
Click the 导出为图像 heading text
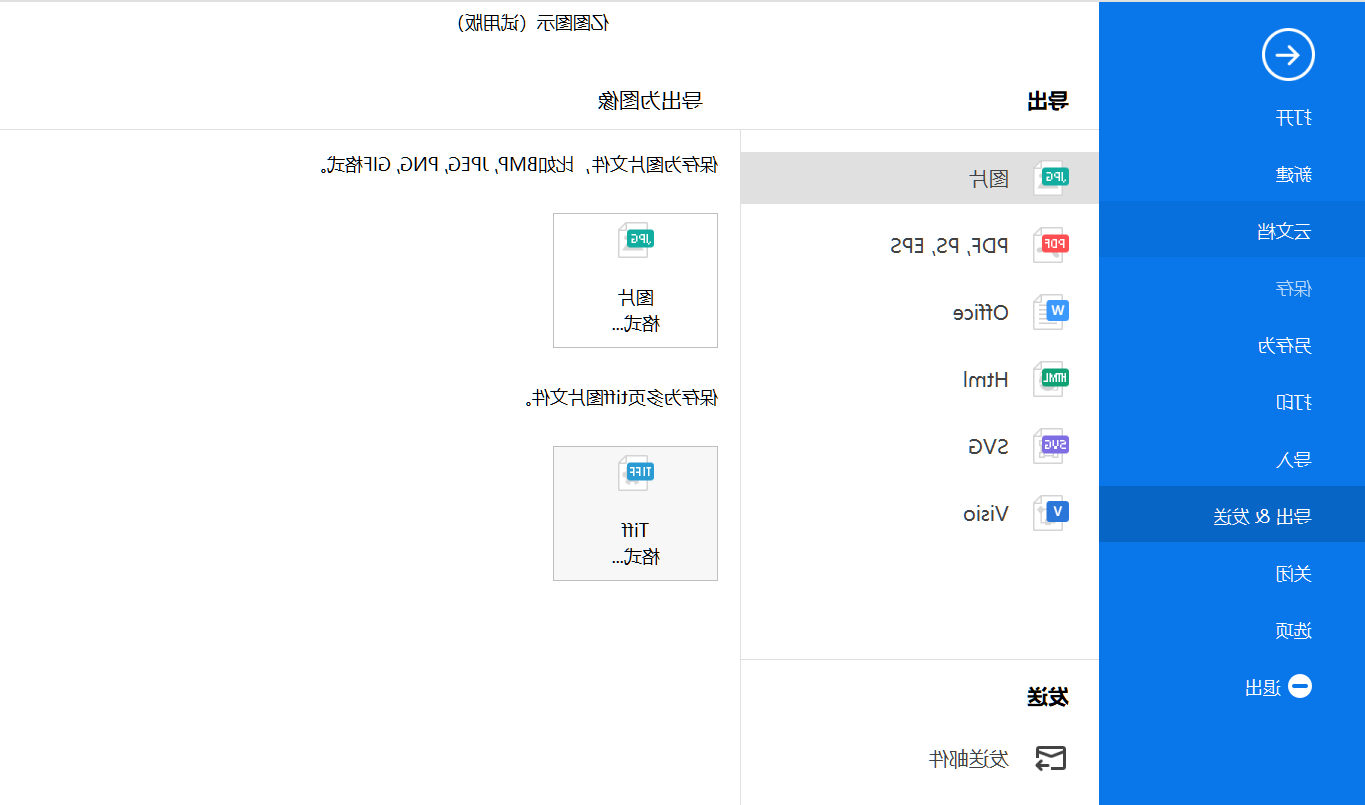tap(650, 100)
